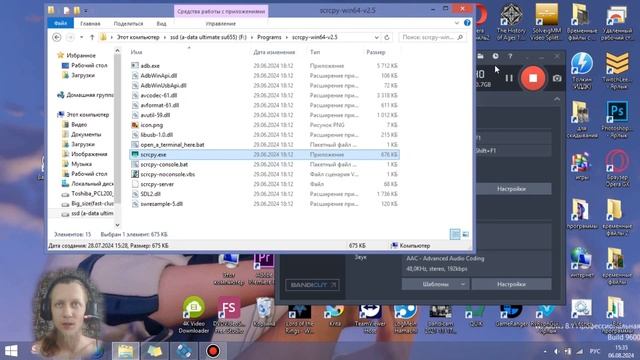Screen dimensions: 640x360
Task: Open Recycle Bin desktop icon
Action: click(x=264, y=312)
